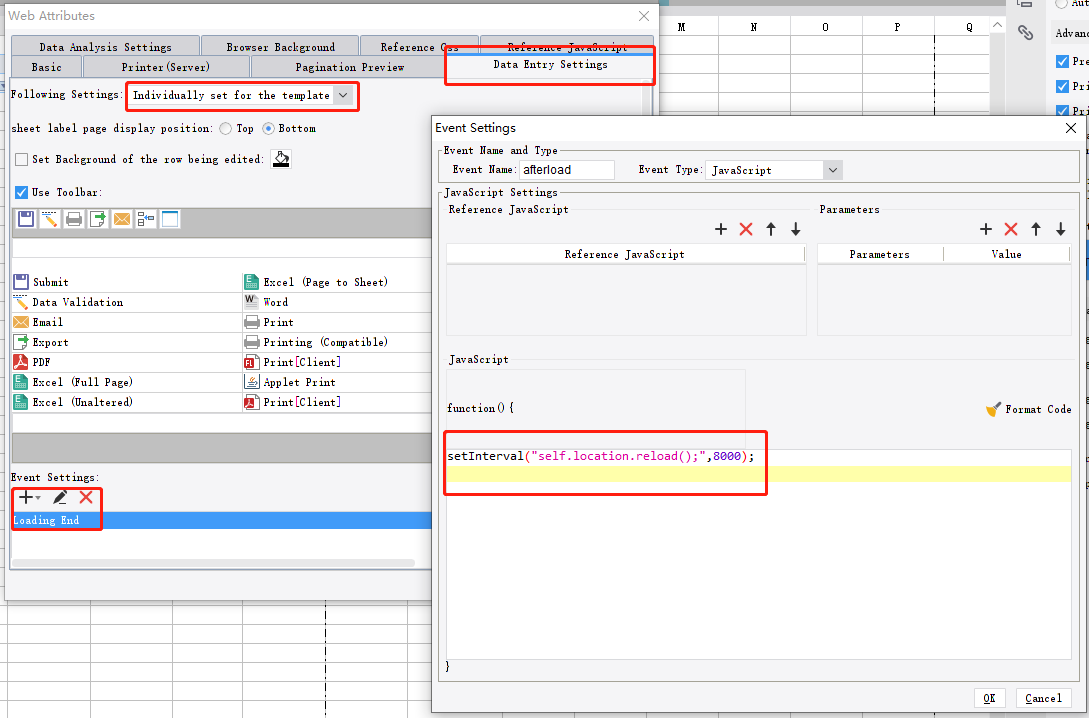Click the blank page icon in toolbar strip
Screen dimensions: 1089x718
coord(170,219)
